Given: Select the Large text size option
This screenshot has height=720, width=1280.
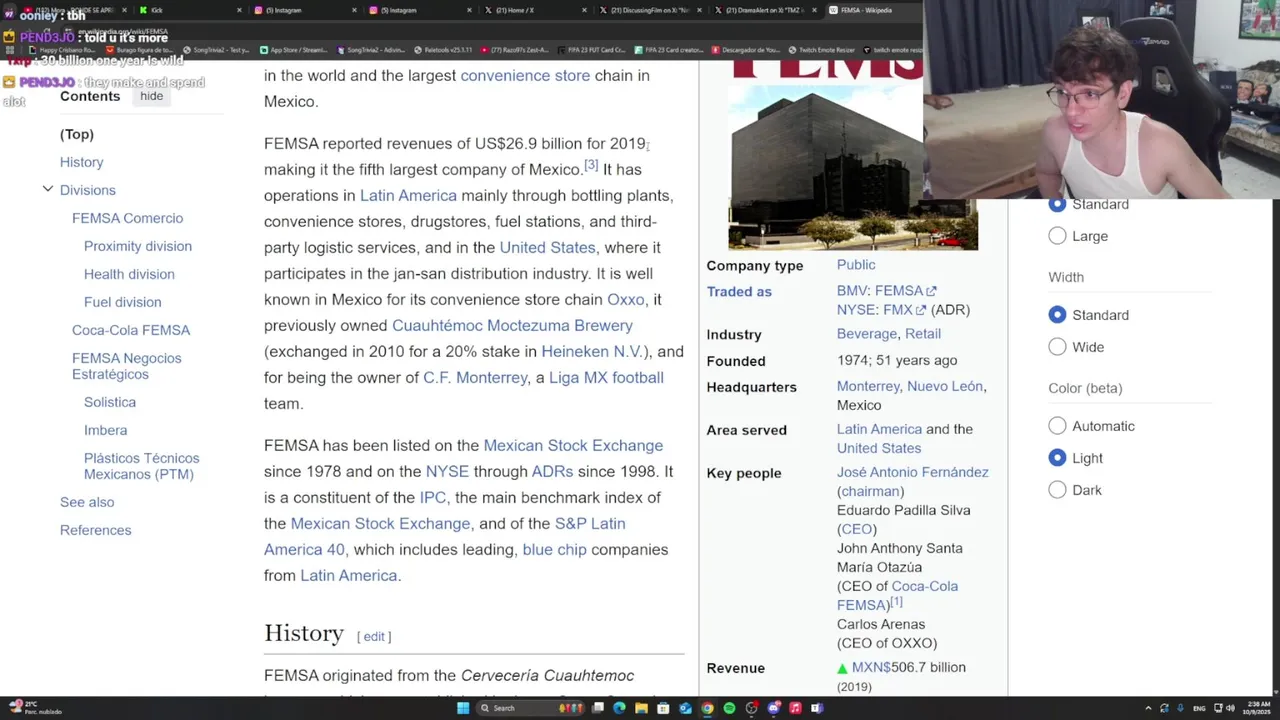Looking at the screenshot, I should click(x=1057, y=236).
